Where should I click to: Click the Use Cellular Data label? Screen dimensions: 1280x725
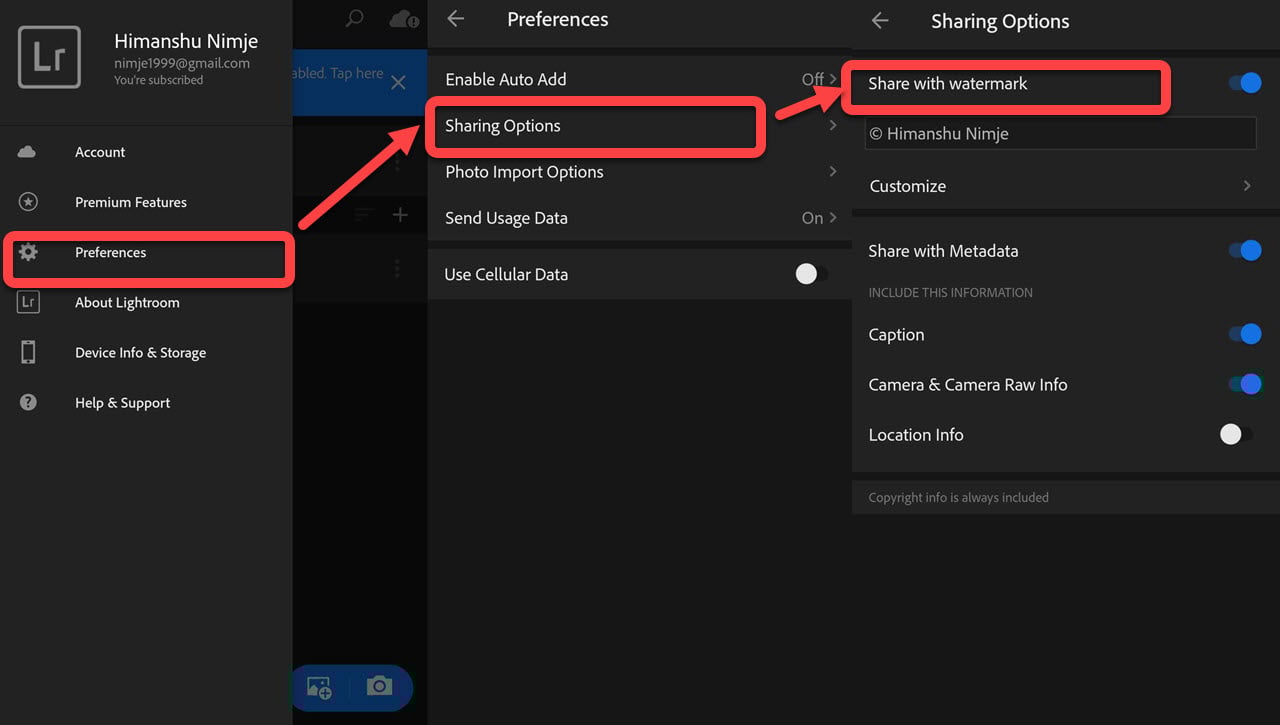[506, 274]
